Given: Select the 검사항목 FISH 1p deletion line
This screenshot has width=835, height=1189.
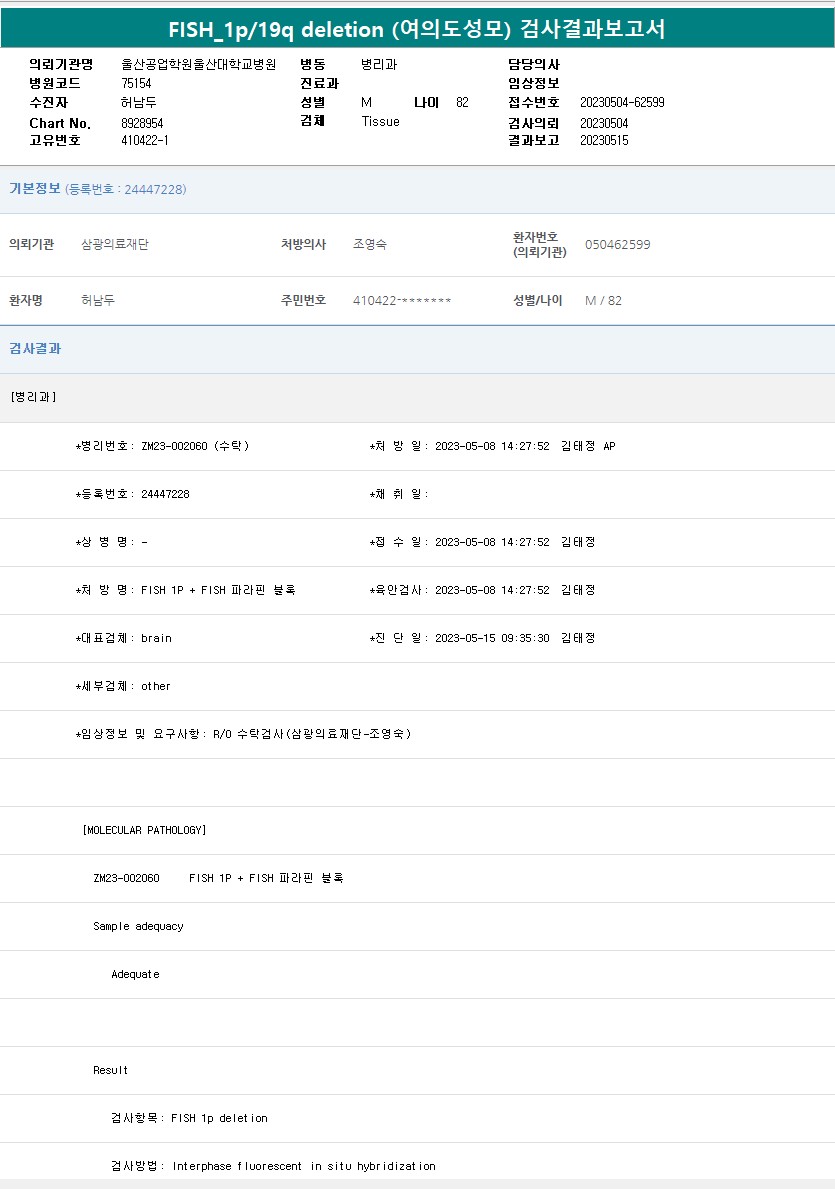Looking at the screenshot, I should pos(189,1118).
